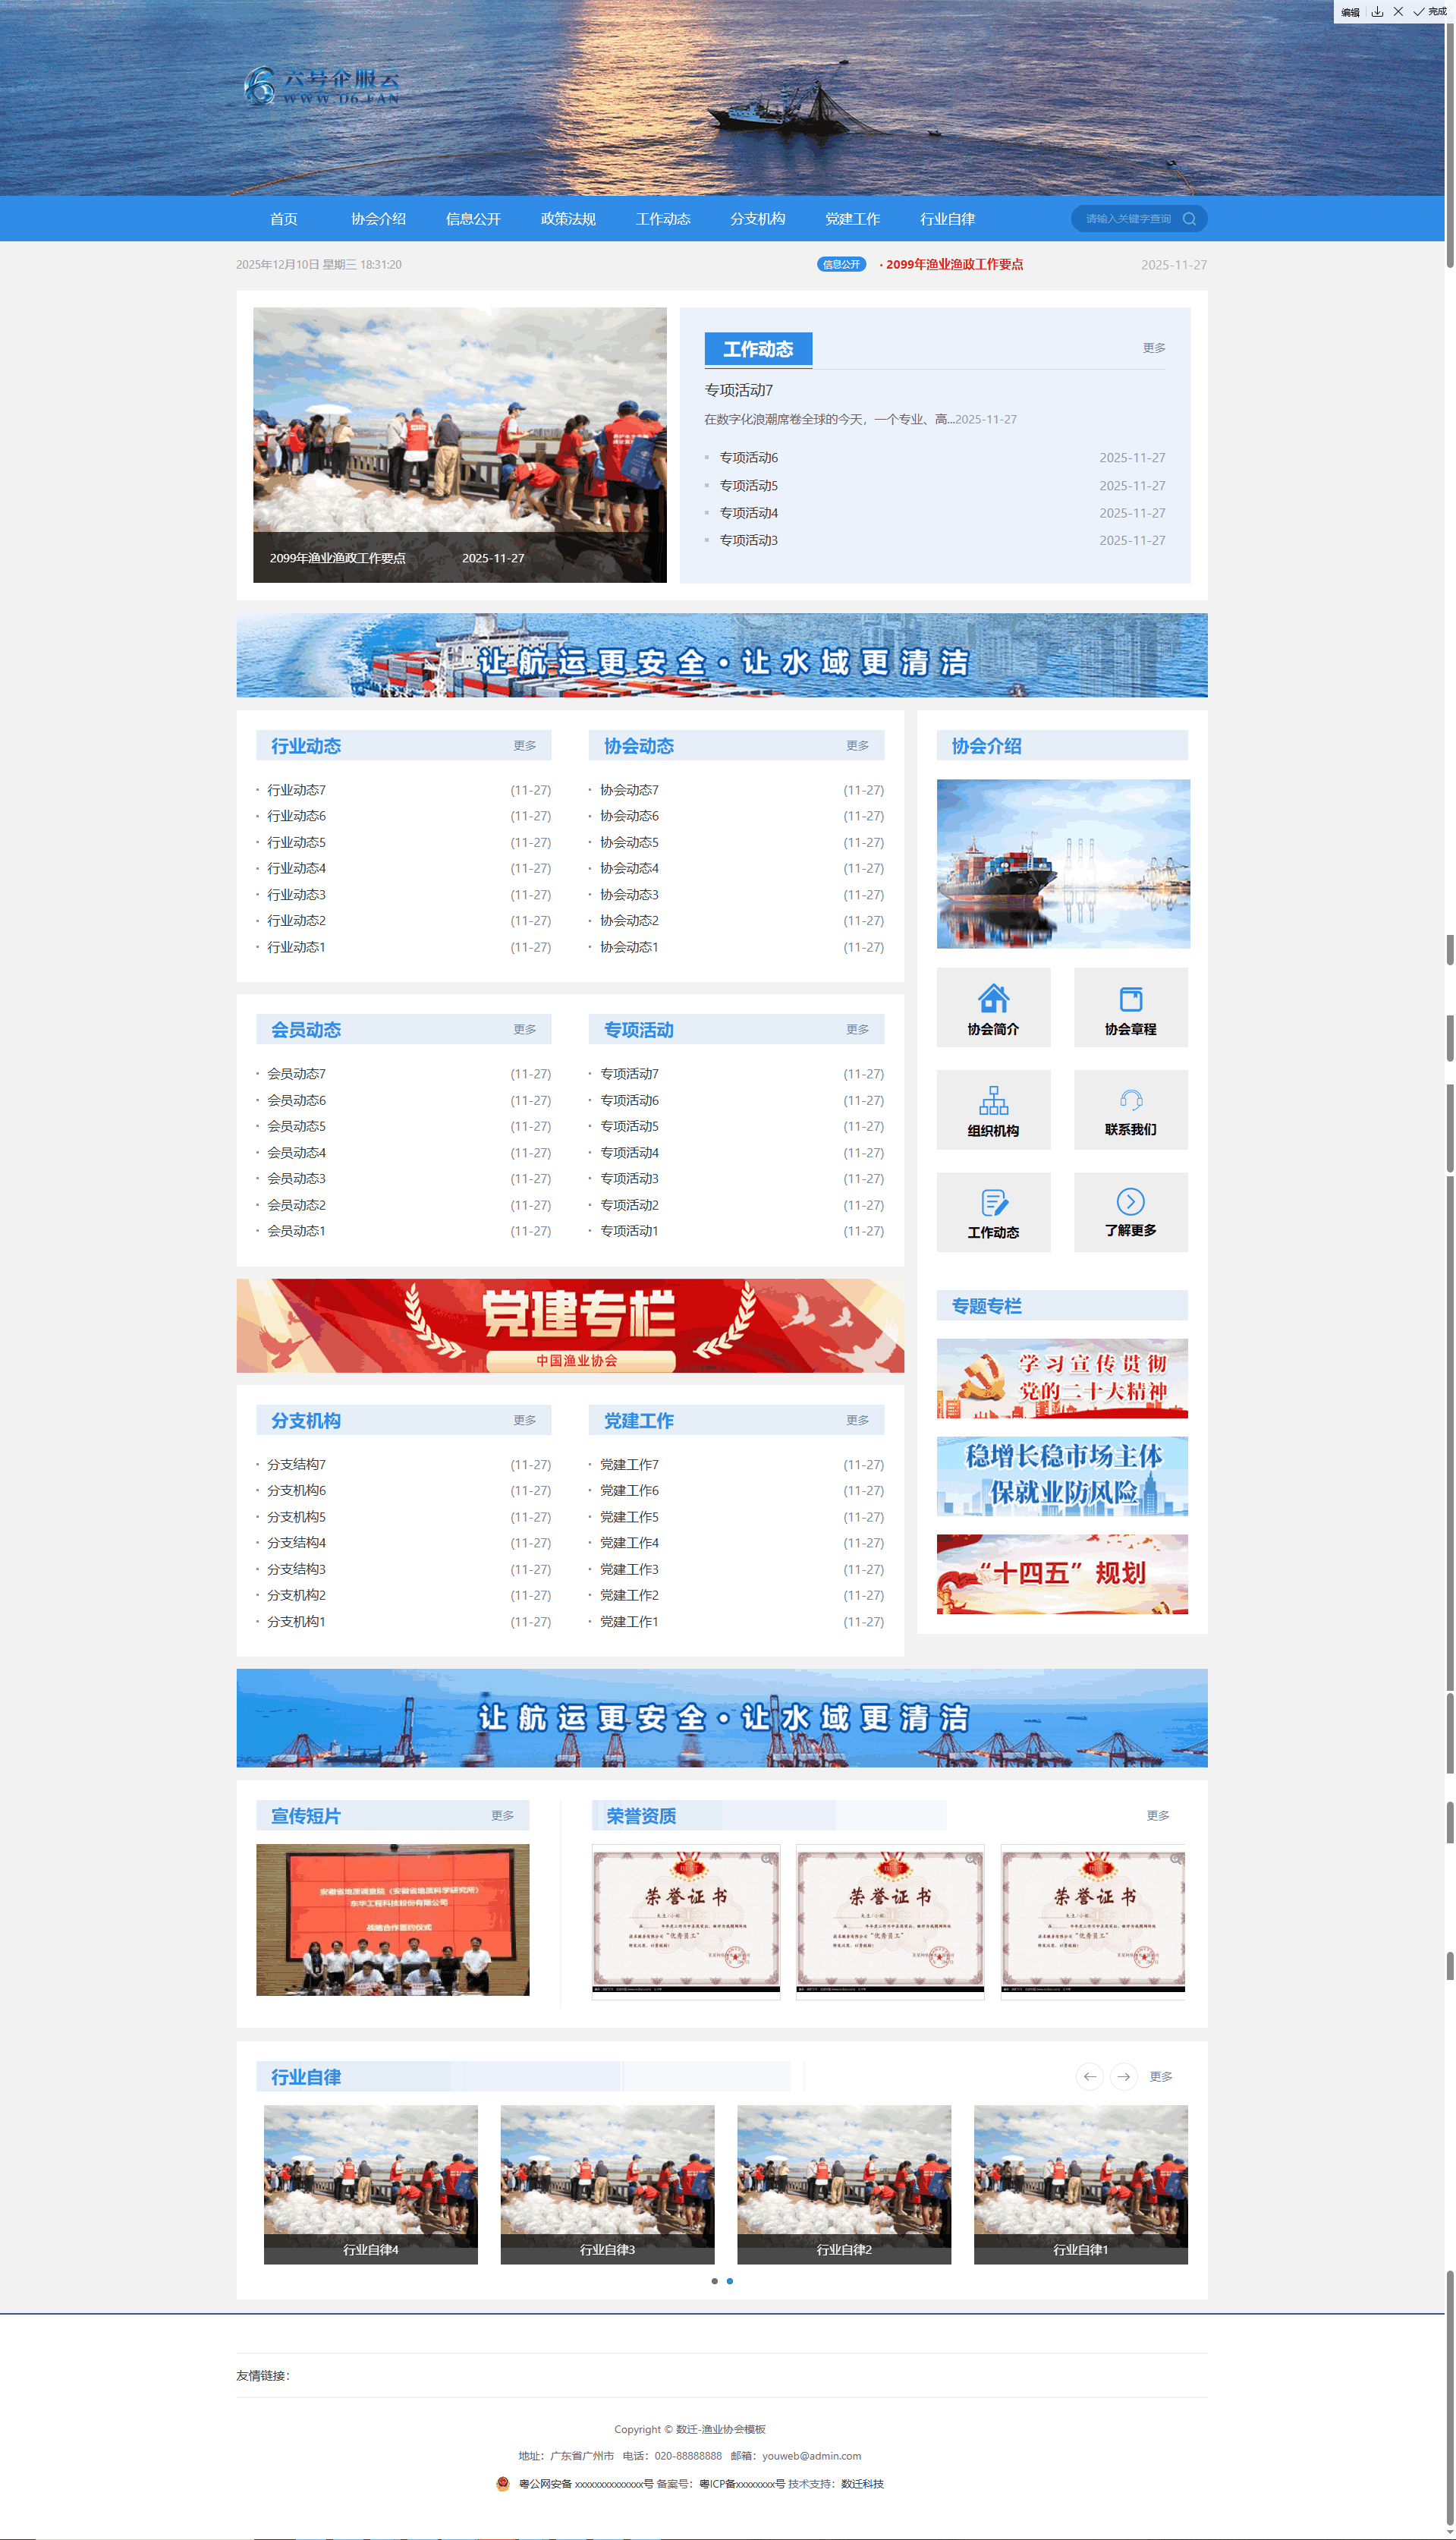Click the download icon in screenshot toolbar
Image resolution: width=1456 pixels, height=2540 pixels.
click(x=1377, y=12)
